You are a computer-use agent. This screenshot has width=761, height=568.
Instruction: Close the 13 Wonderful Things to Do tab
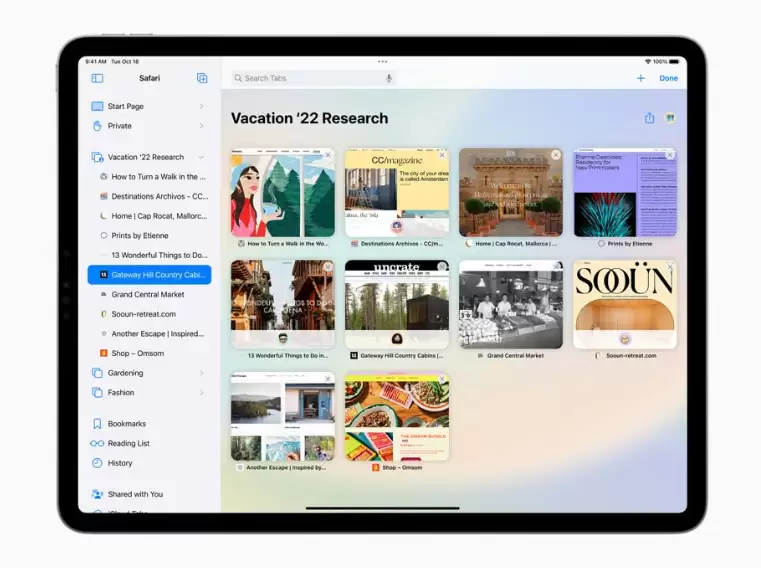click(x=328, y=267)
